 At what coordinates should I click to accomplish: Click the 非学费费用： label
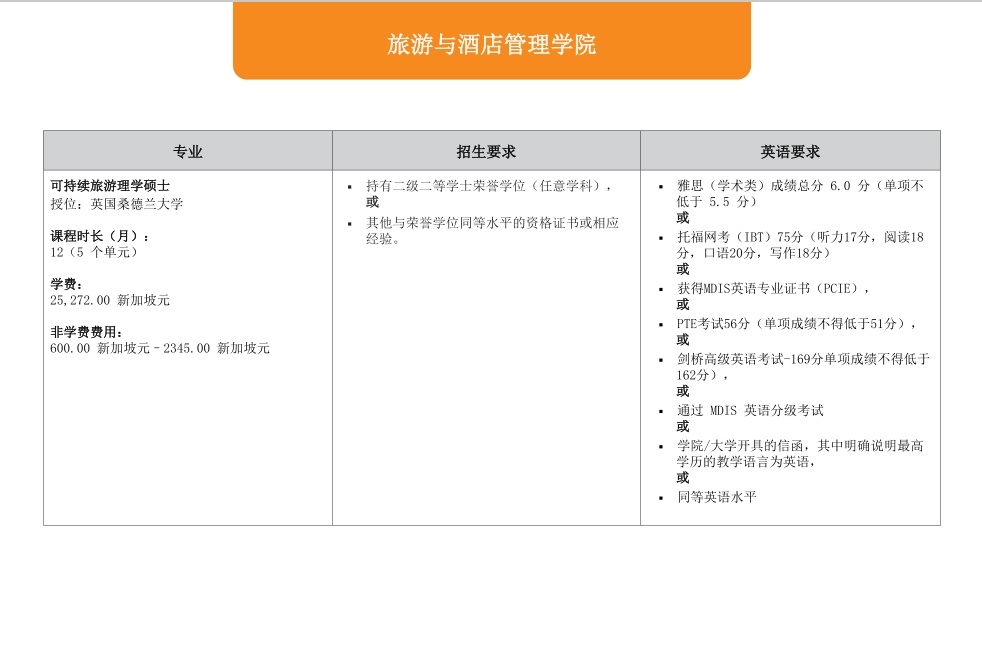[x=86, y=333]
